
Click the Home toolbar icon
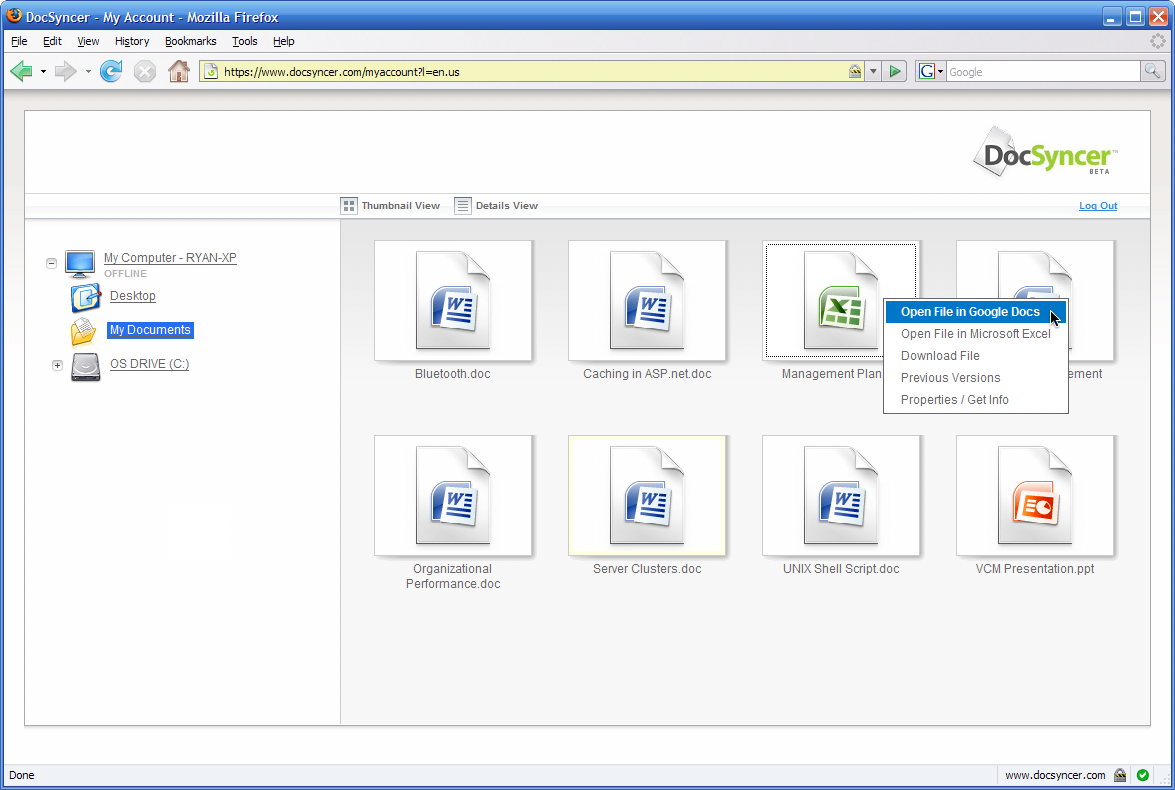pos(178,71)
